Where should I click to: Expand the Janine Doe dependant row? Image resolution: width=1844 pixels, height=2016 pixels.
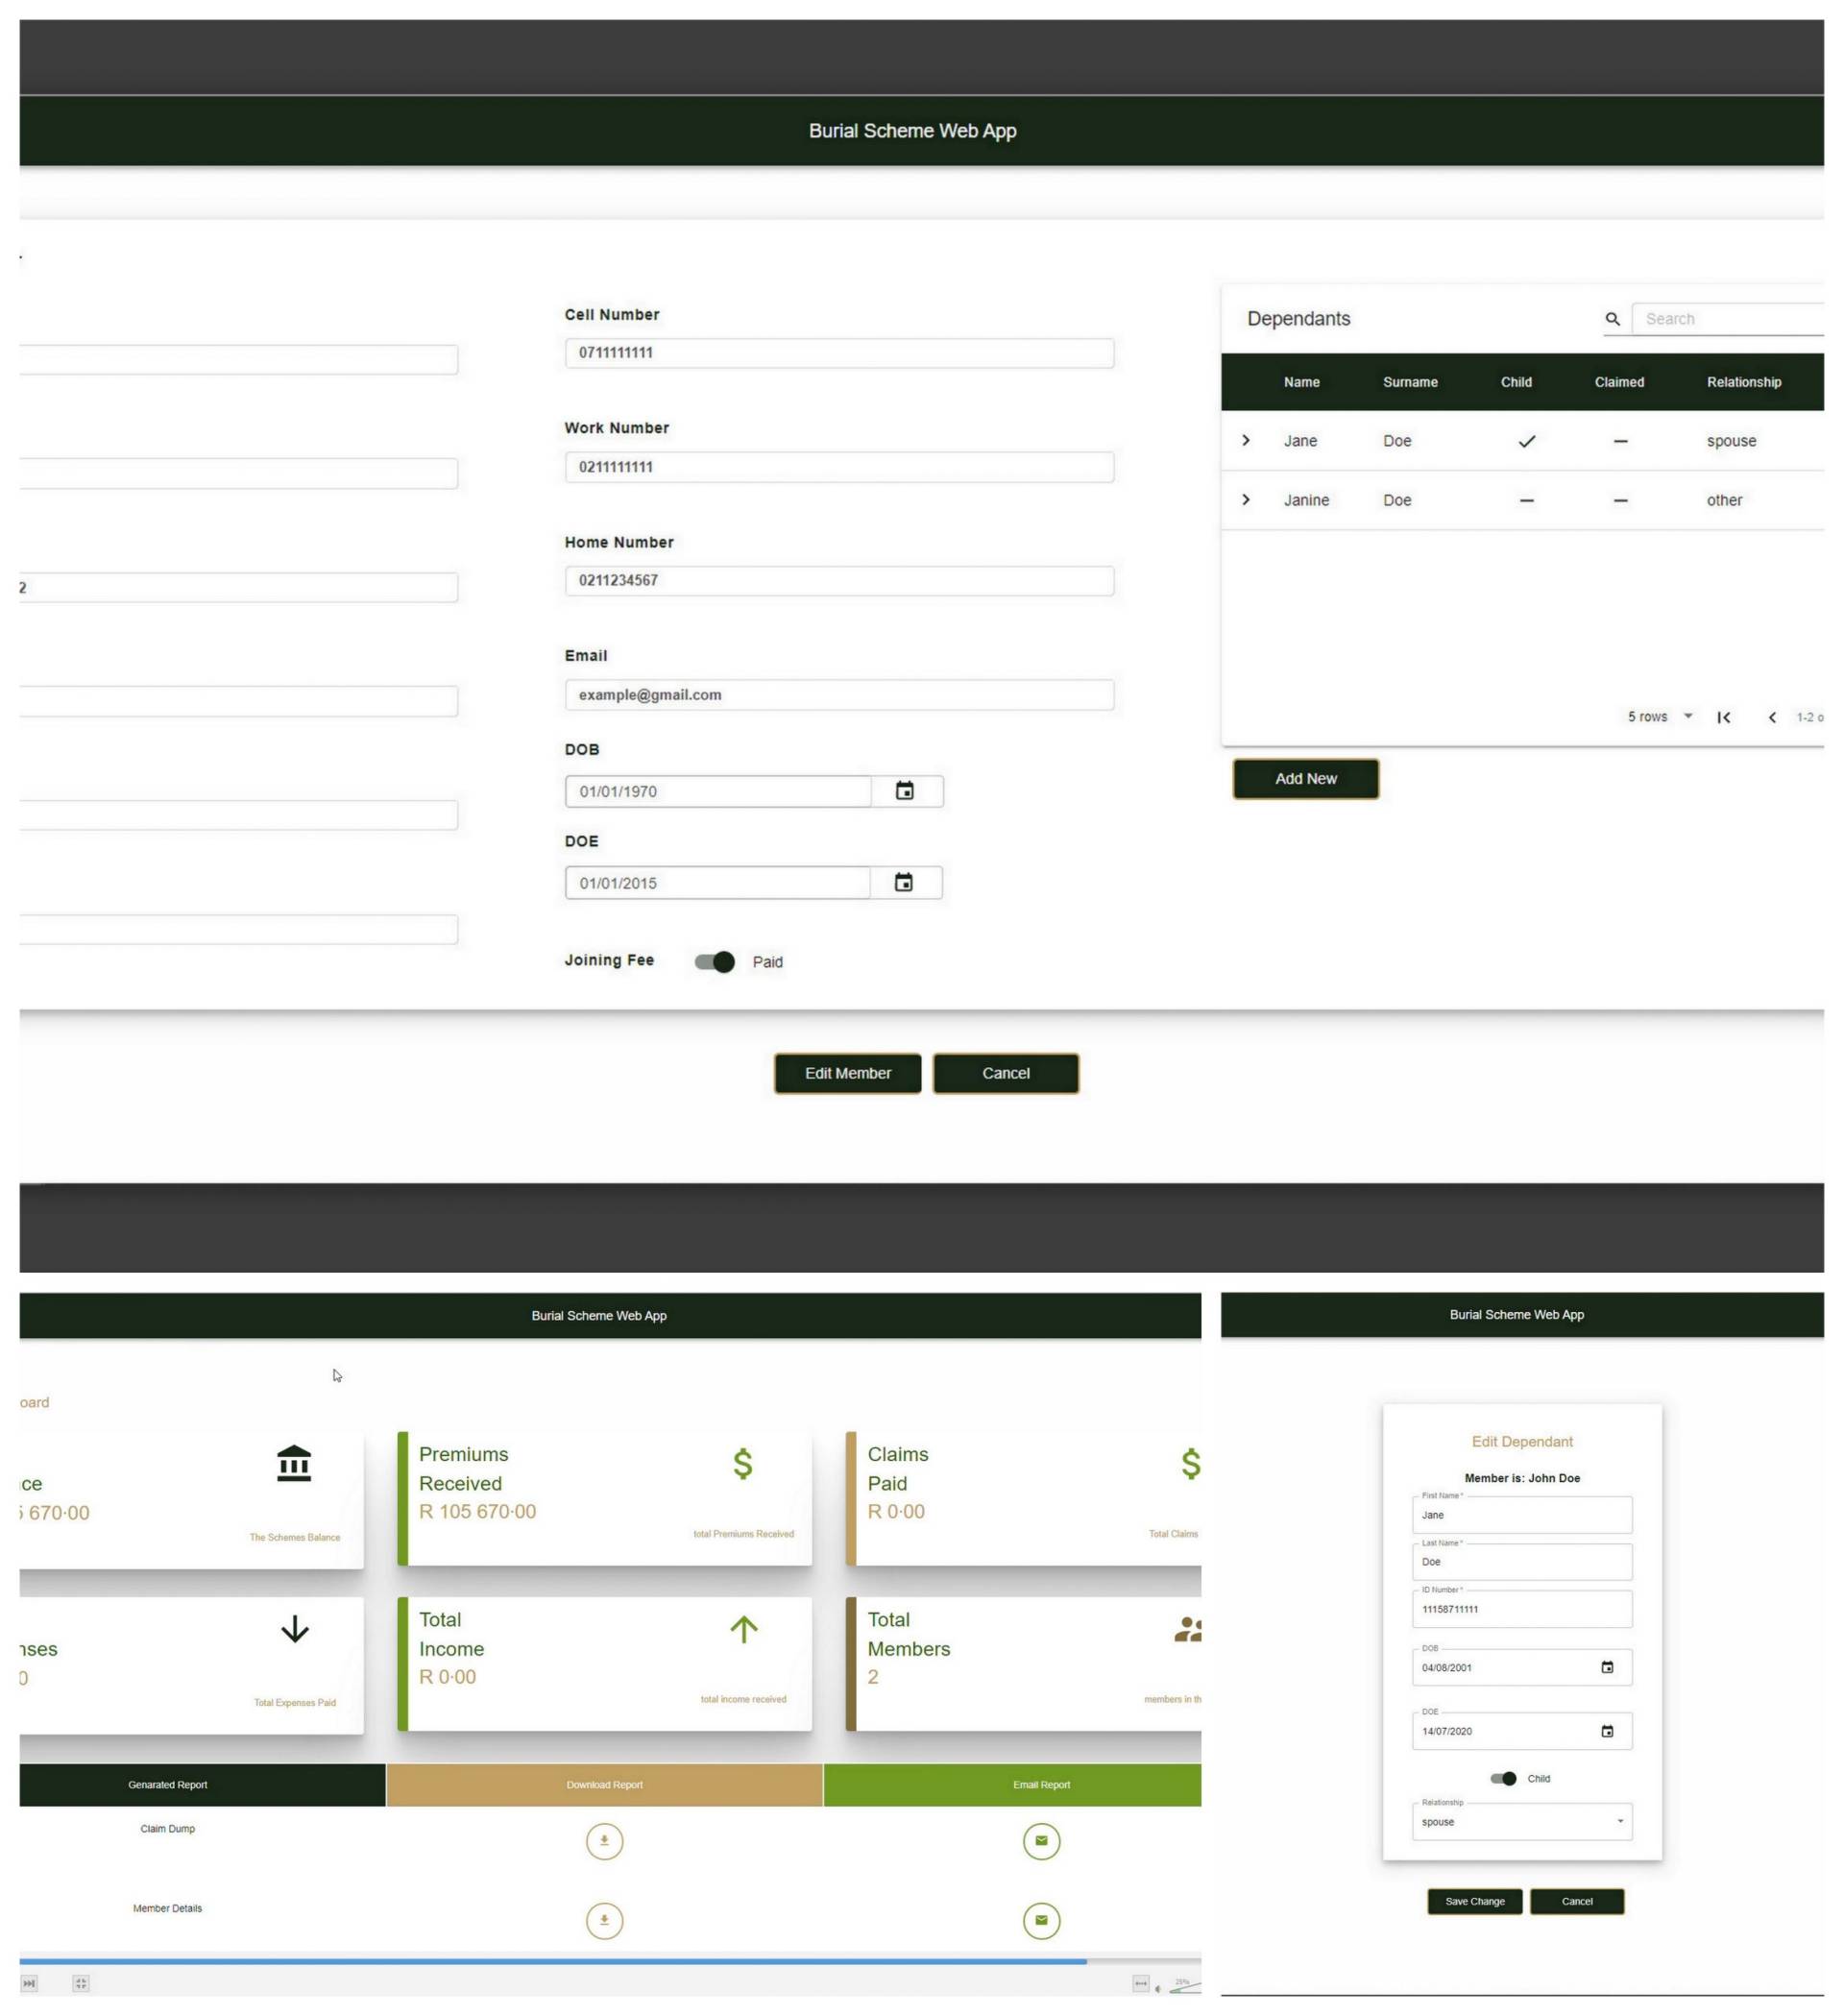click(x=1246, y=499)
